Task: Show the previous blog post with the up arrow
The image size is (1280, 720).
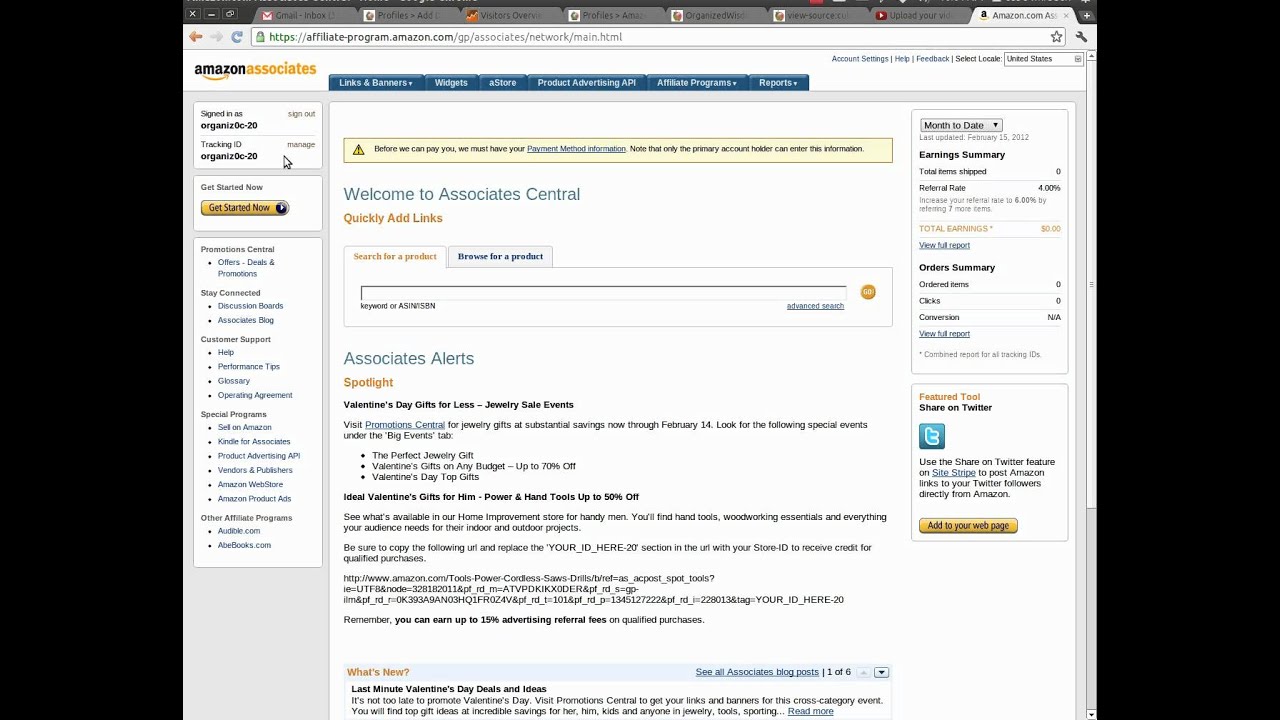Action: tap(864, 672)
